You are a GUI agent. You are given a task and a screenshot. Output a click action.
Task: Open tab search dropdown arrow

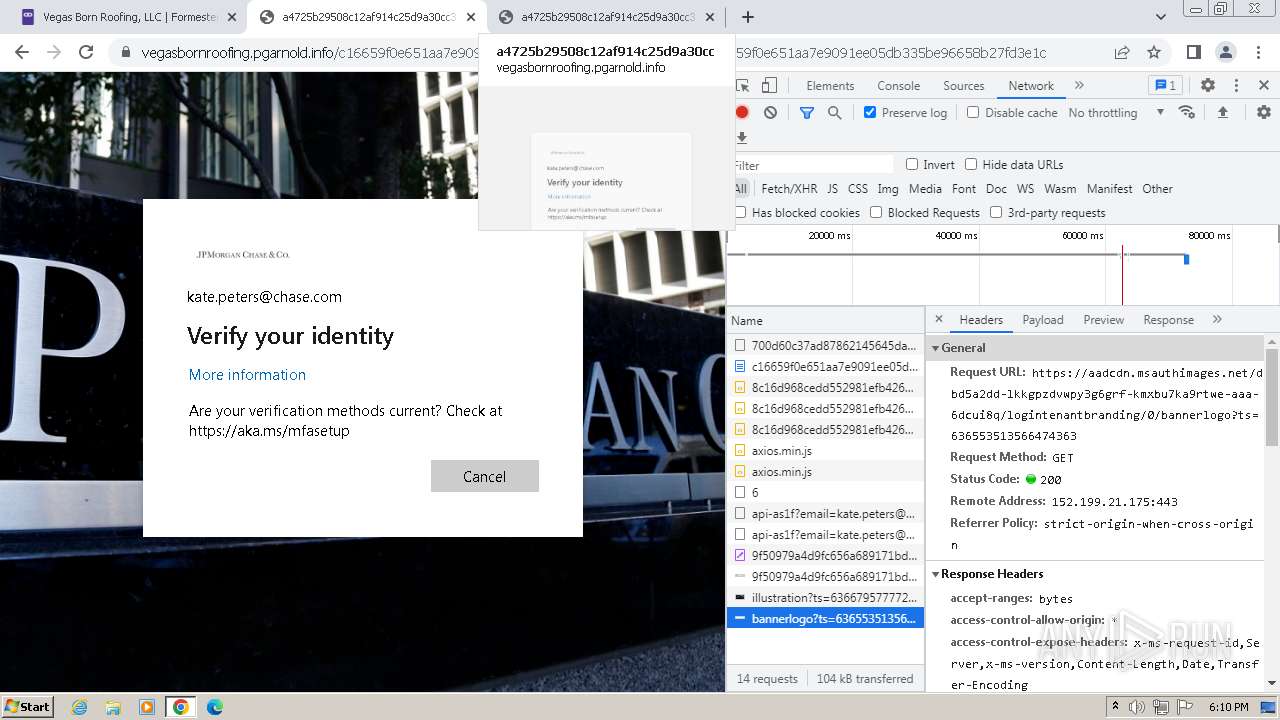[1160, 17]
